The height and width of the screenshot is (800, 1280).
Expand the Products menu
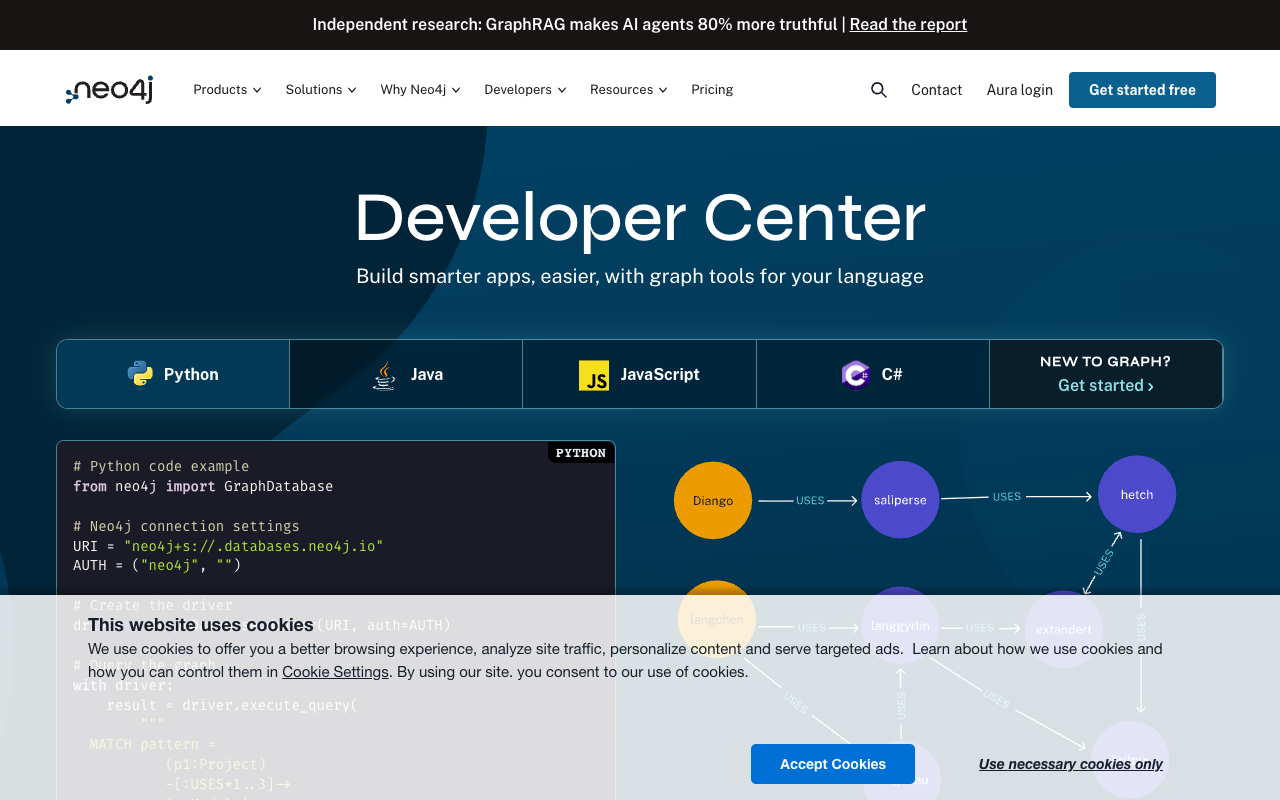pyautogui.click(x=227, y=90)
